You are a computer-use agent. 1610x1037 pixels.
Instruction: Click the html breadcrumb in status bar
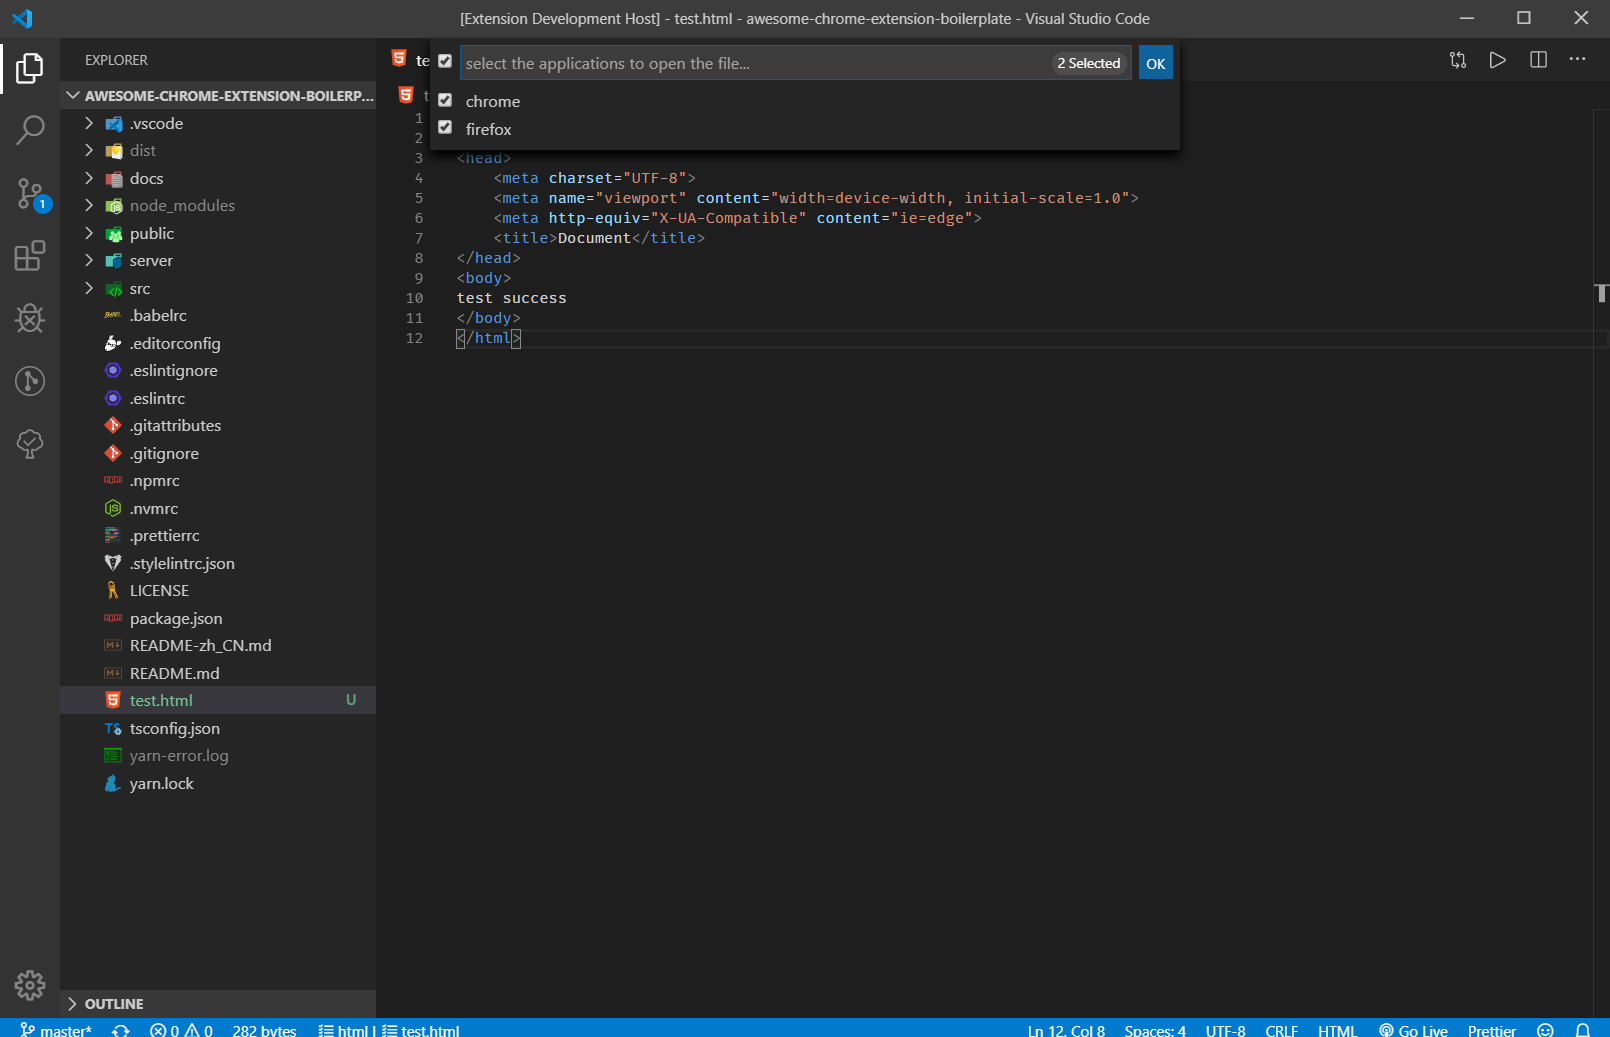coord(343,1030)
